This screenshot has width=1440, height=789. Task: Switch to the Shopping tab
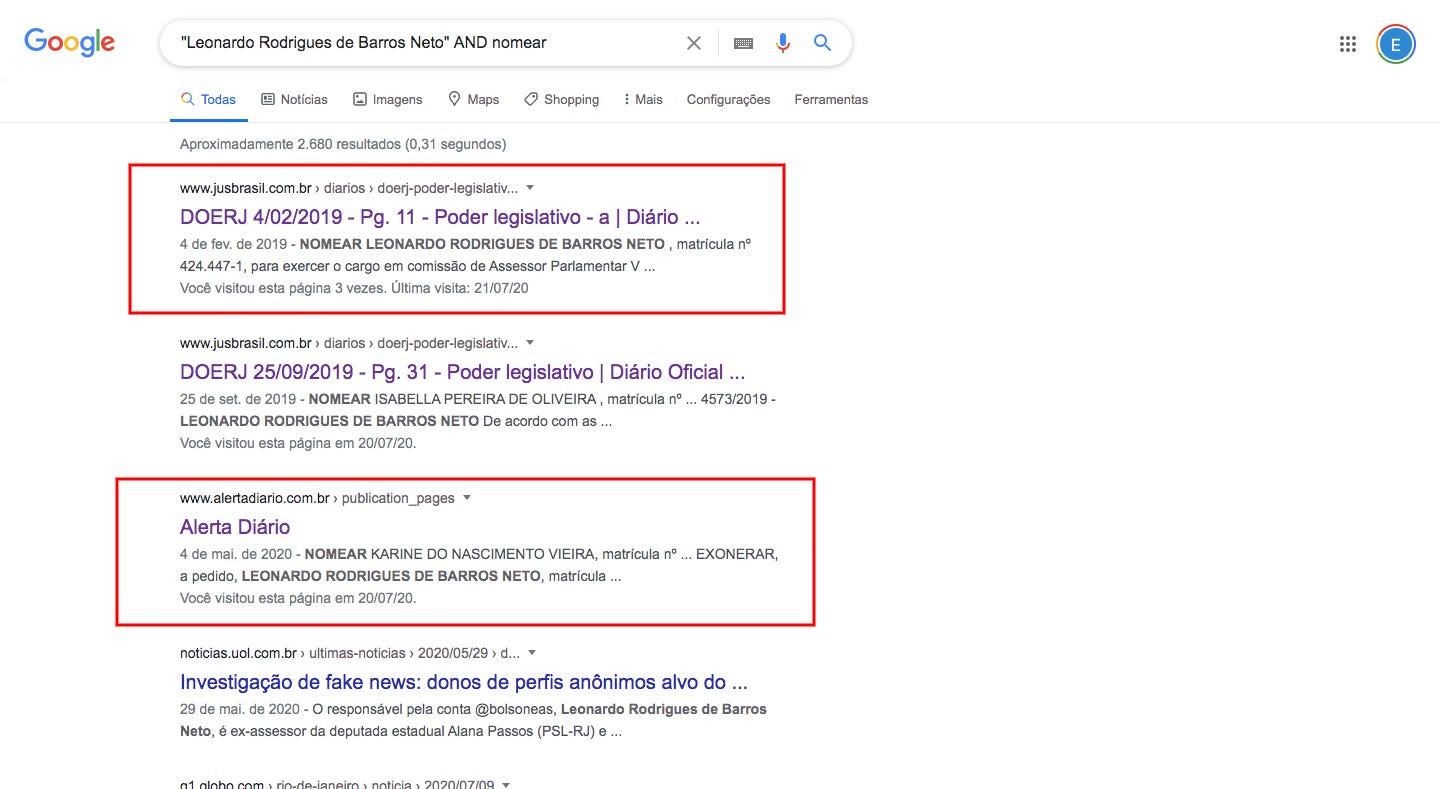(x=561, y=99)
